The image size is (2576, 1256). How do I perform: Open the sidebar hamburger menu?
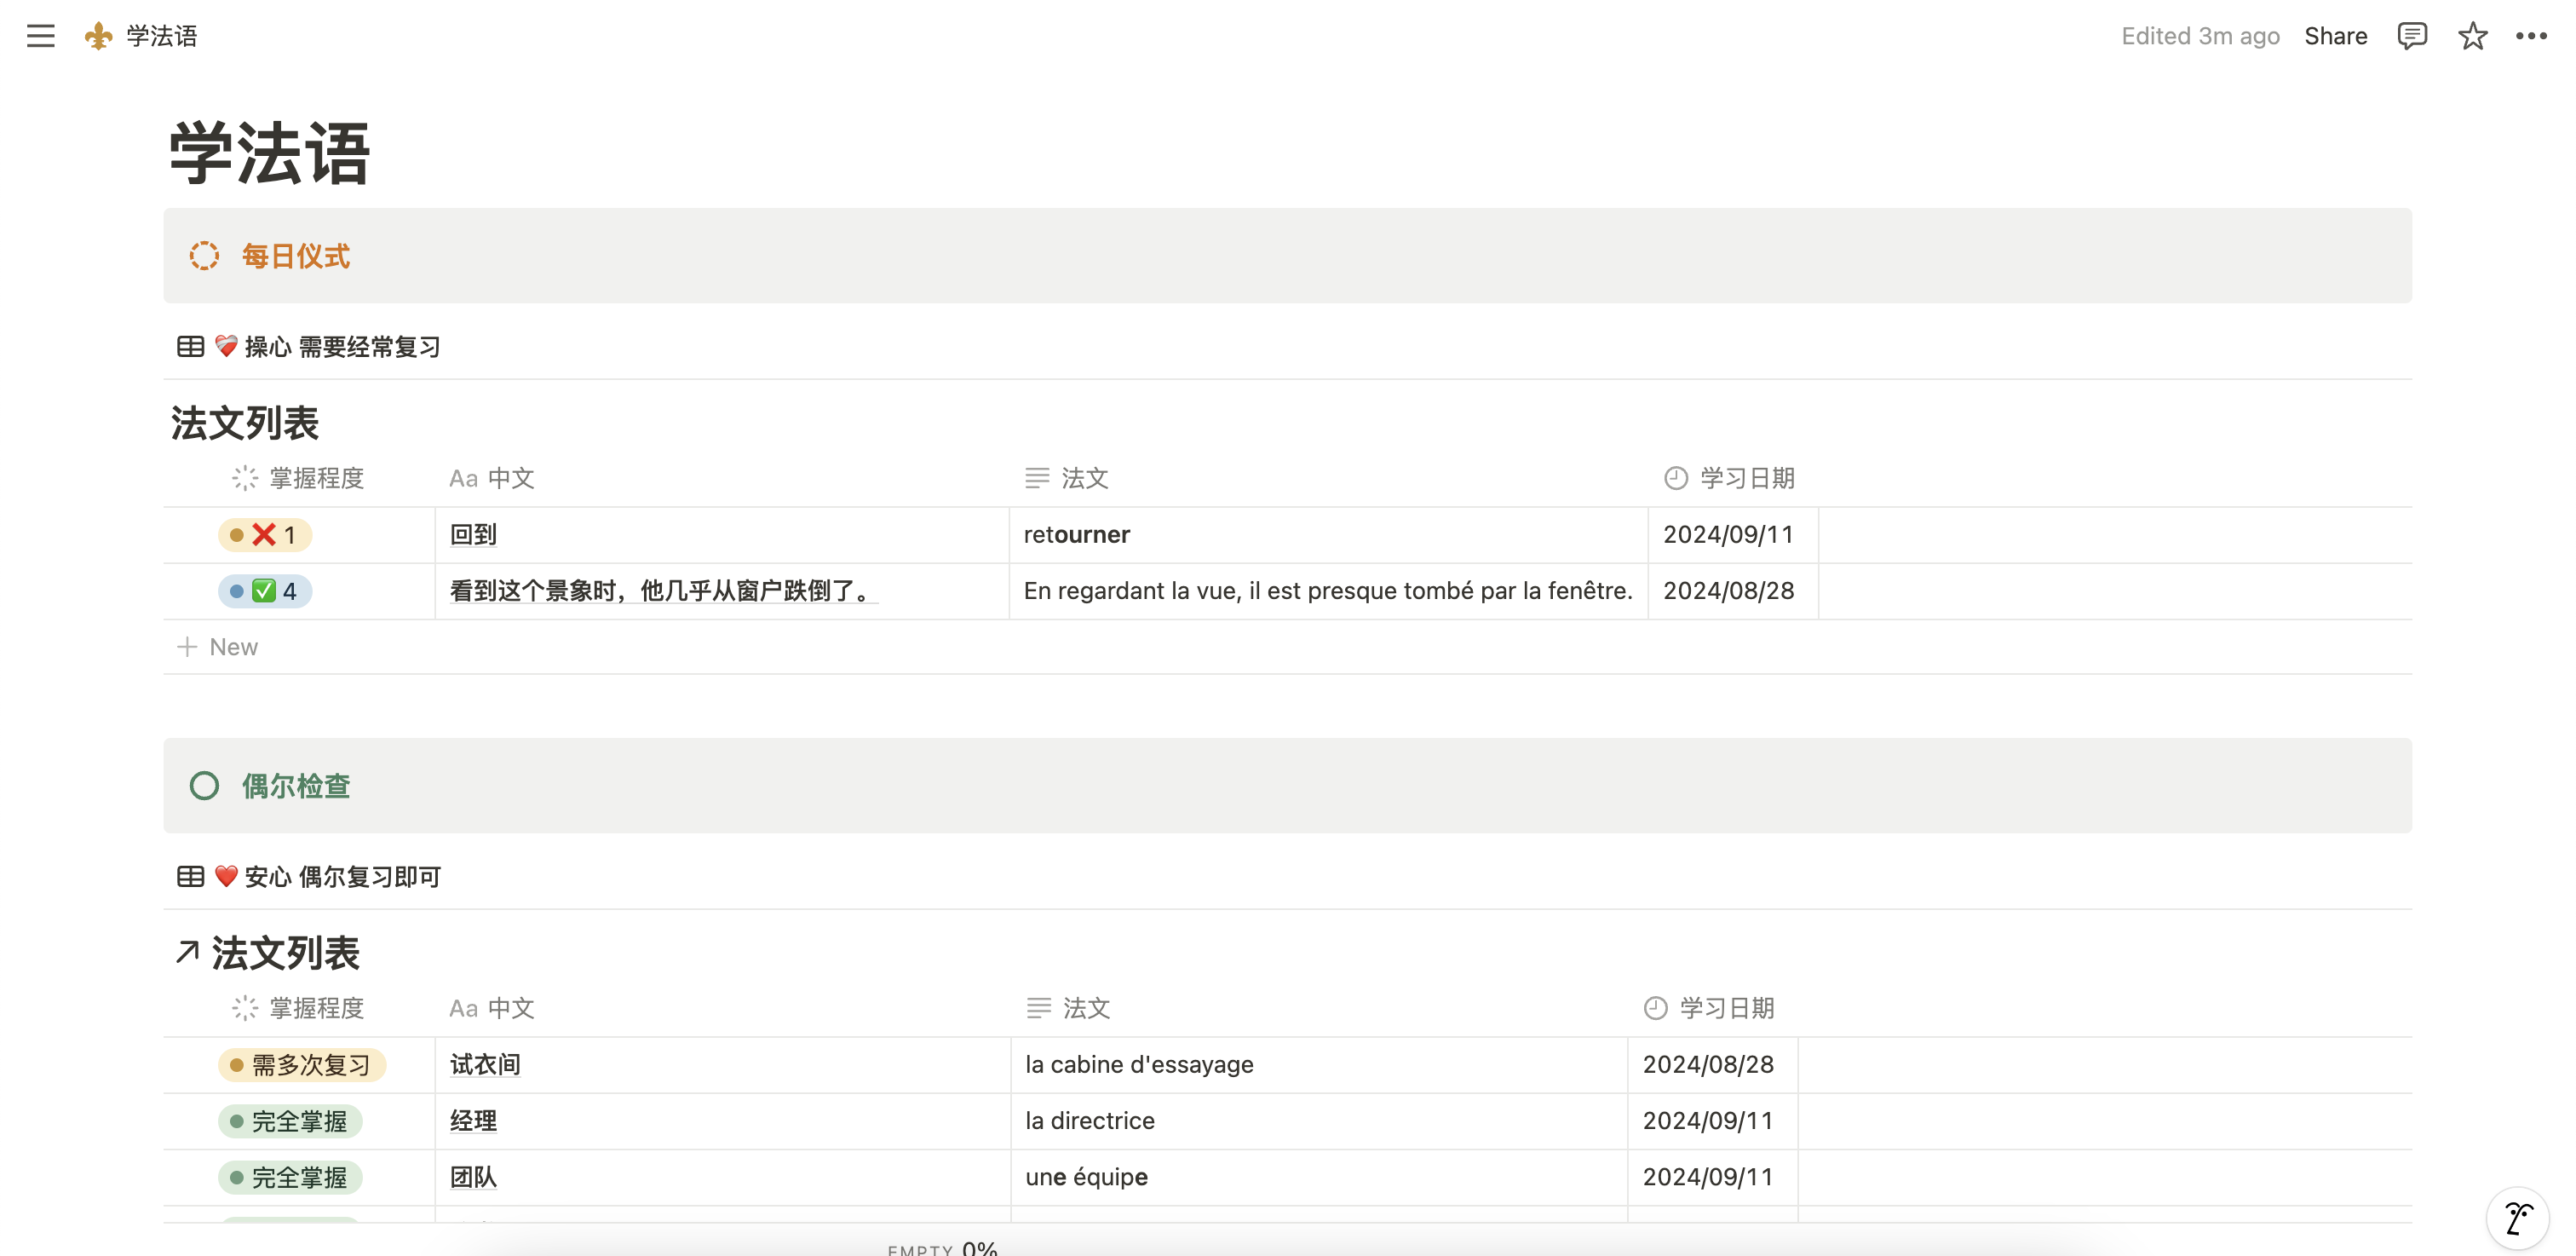click(x=40, y=36)
